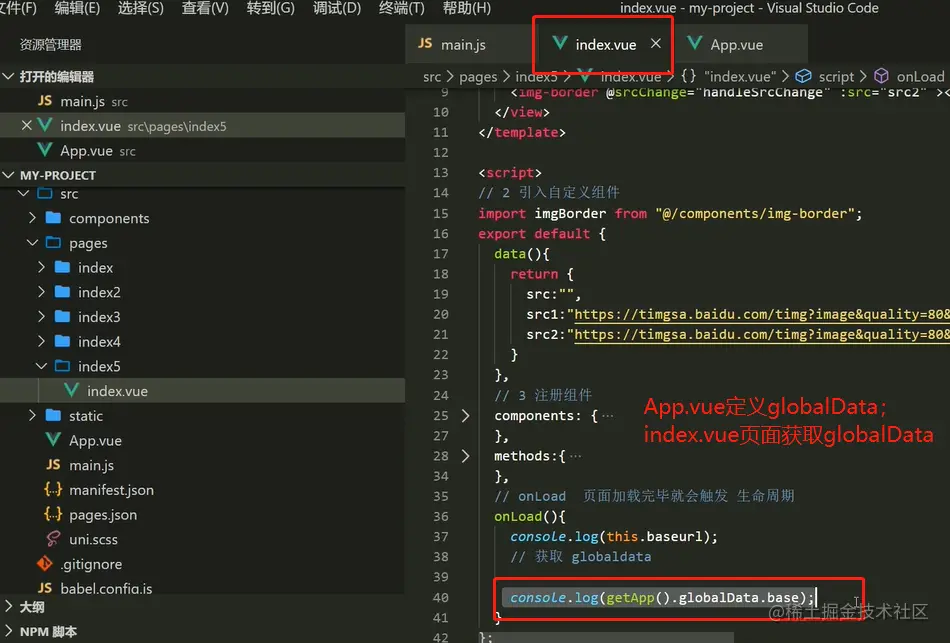Close index.vue in open editors list
Screen dimensions: 950x643
click(x=26, y=125)
